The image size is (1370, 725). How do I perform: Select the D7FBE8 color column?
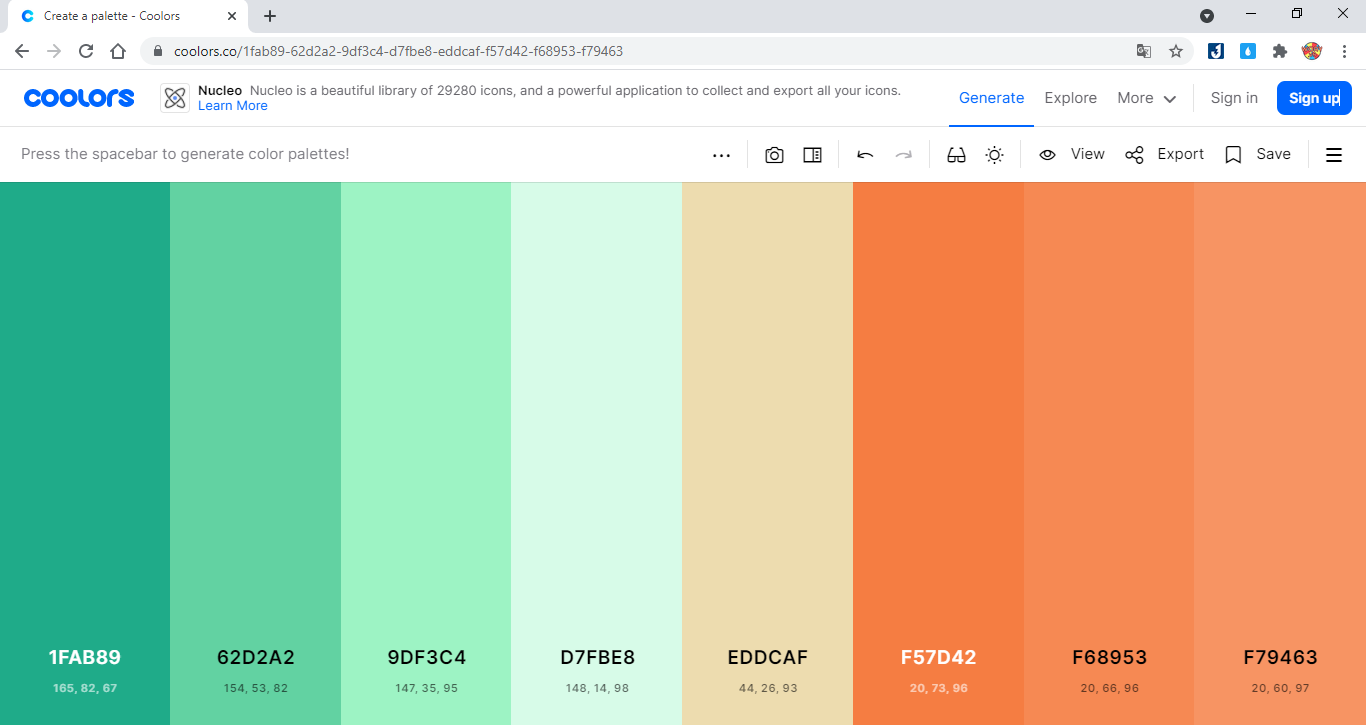[597, 454]
